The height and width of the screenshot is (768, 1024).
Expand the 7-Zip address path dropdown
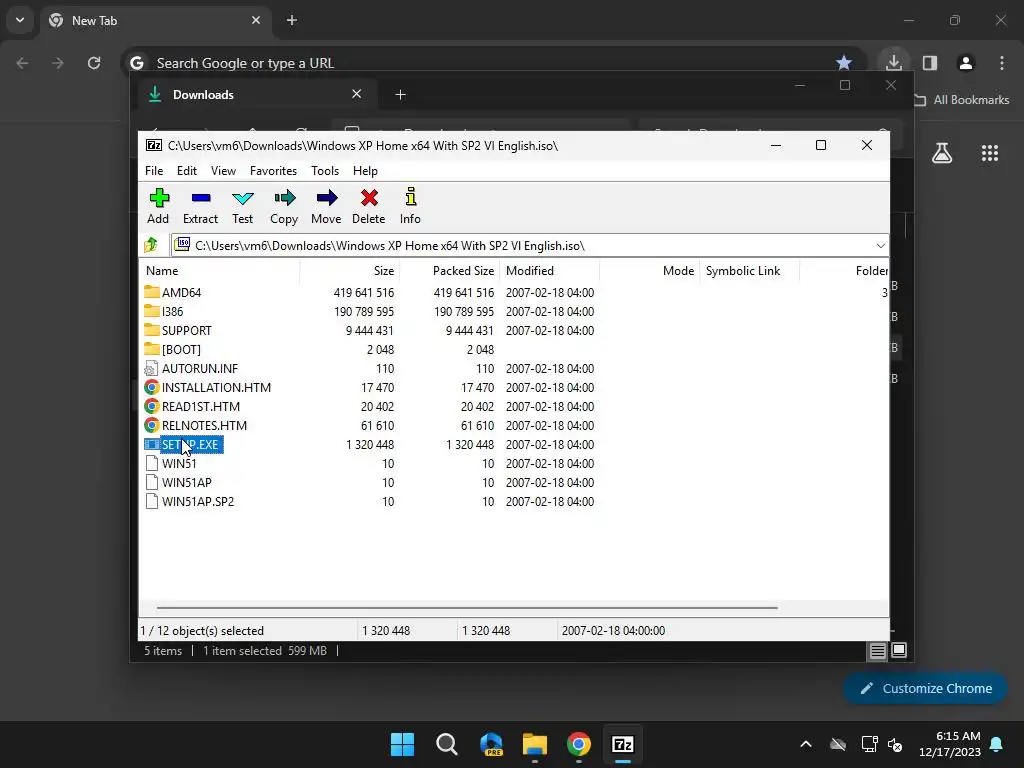[880, 246]
